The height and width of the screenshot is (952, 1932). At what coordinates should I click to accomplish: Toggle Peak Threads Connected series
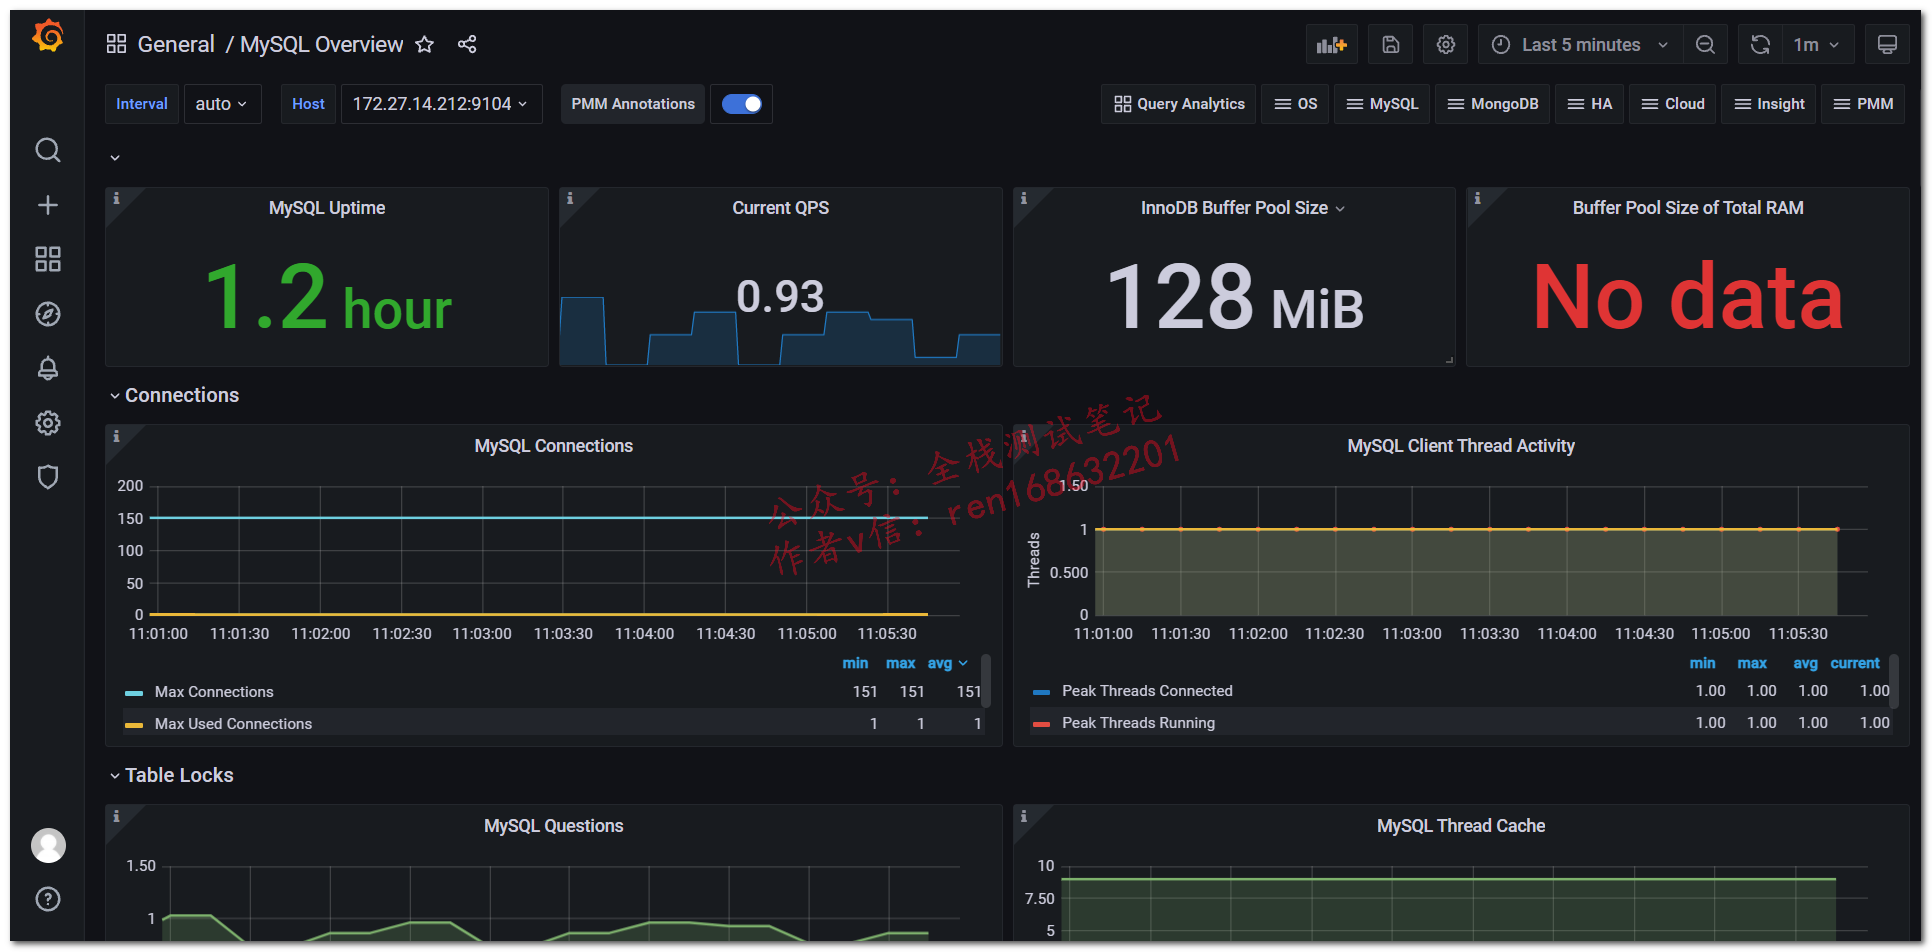tap(1147, 691)
